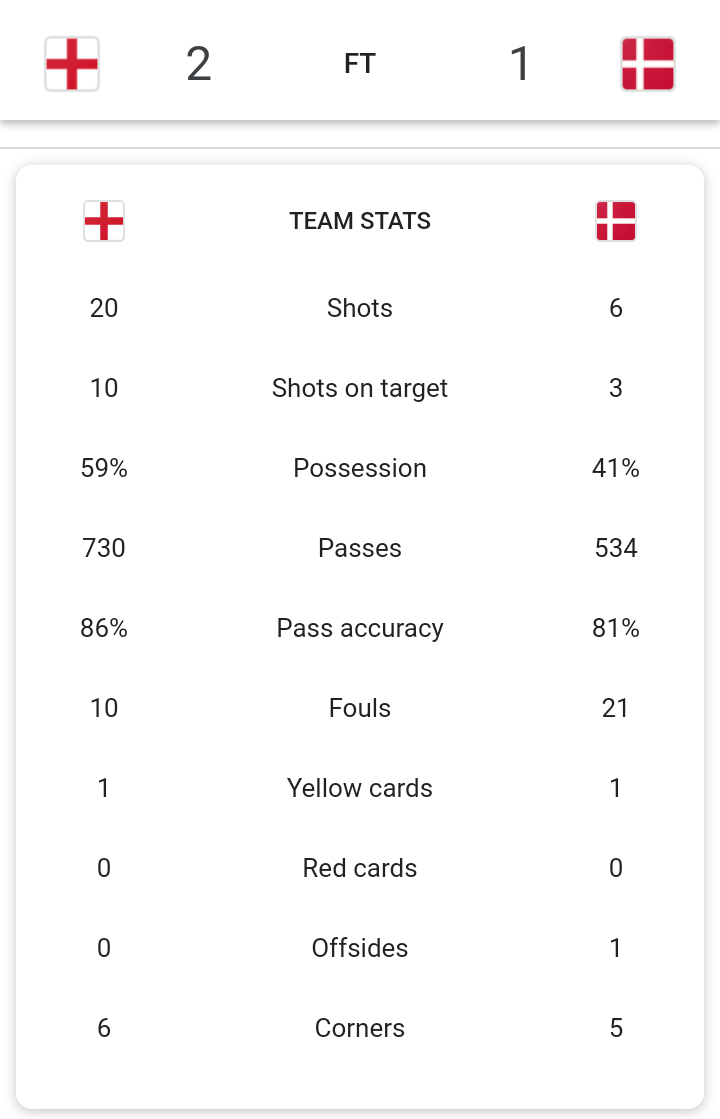
Task: Click the England flag in the score header
Action: pos(71,64)
